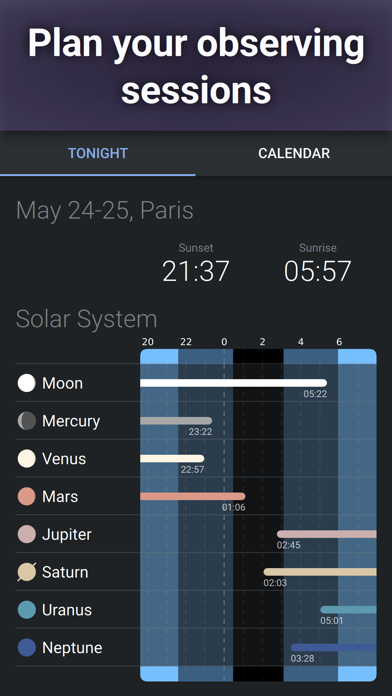Tap the Sunrise time 05:57
Screen dimensions: 392x696
317,271
